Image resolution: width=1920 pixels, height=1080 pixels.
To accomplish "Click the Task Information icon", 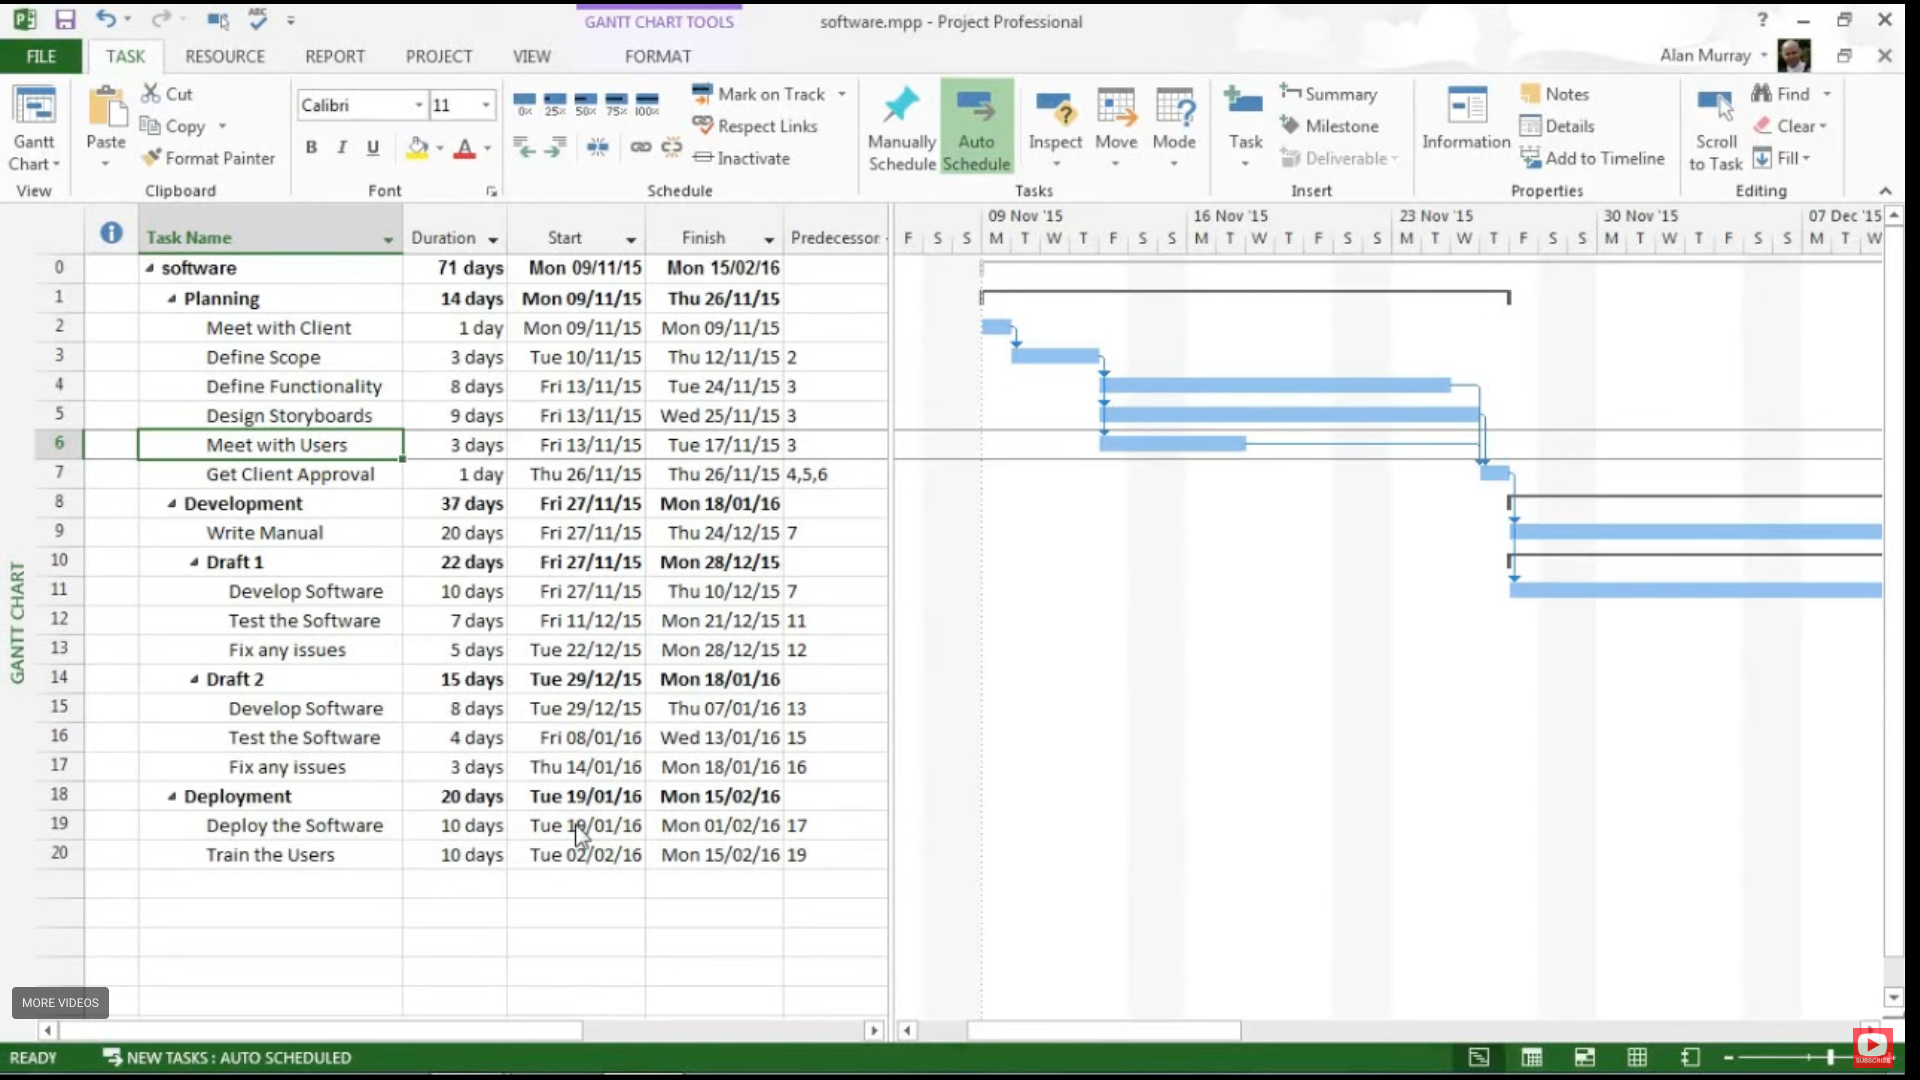I will [1466, 106].
